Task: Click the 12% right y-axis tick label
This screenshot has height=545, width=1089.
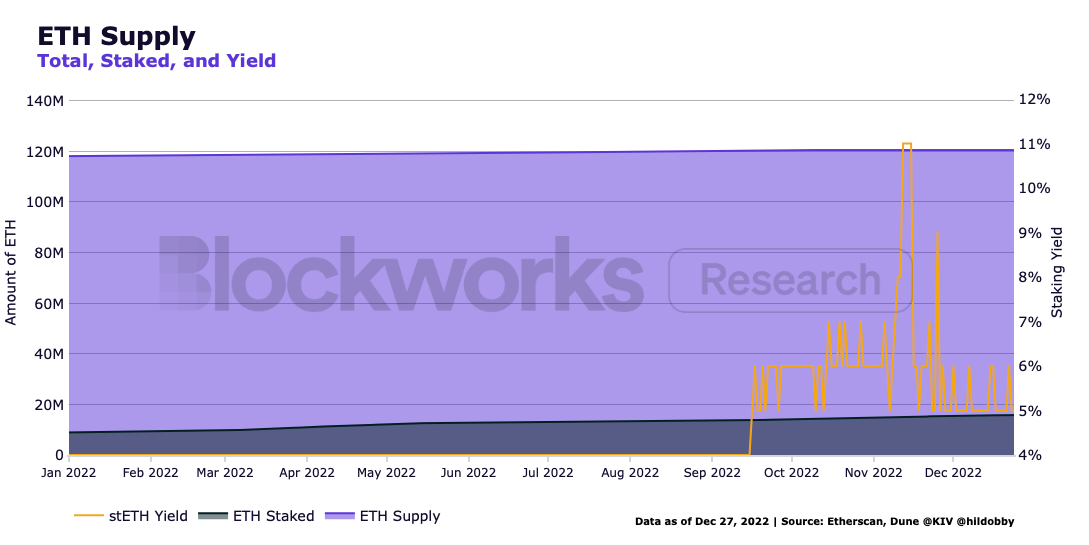Action: pyautogui.click(x=1034, y=100)
